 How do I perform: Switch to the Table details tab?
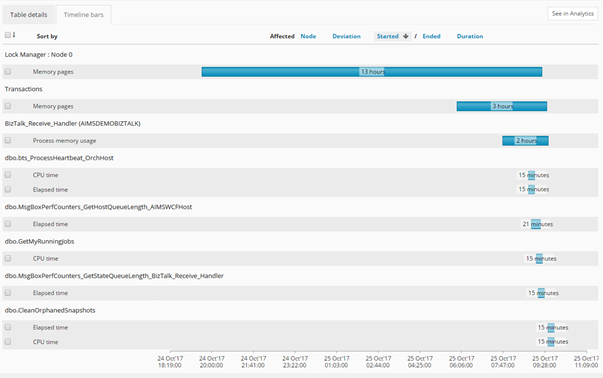pyautogui.click(x=28, y=15)
